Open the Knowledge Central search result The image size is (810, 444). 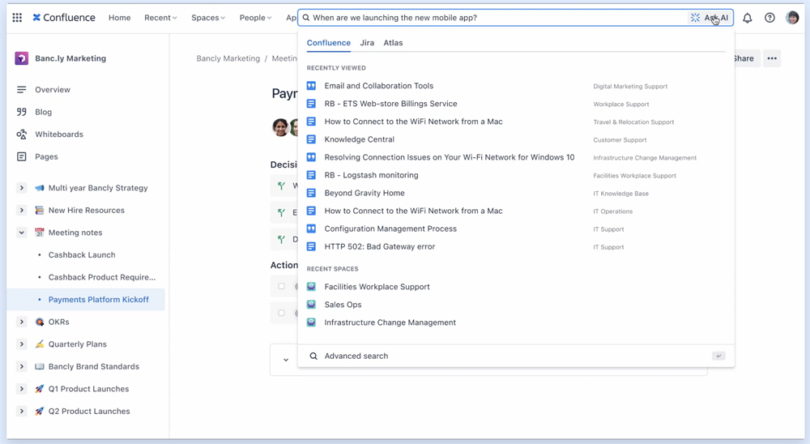tap(359, 140)
